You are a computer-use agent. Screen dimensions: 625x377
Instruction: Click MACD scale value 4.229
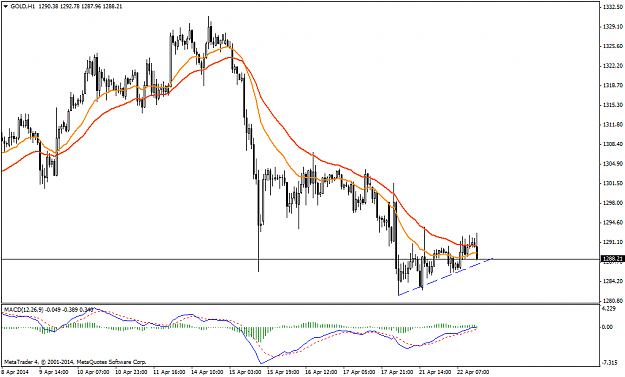(x=610, y=308)
